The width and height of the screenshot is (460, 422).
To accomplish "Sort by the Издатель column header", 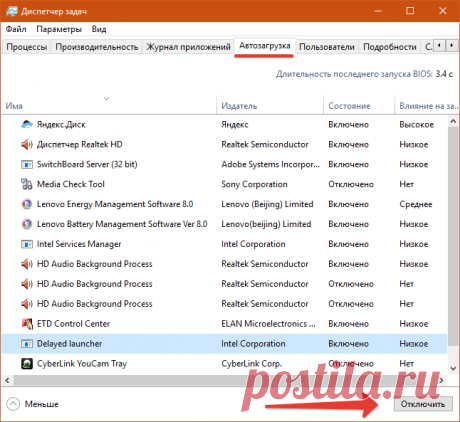I will pyautogui.click(x=270, y=105).
